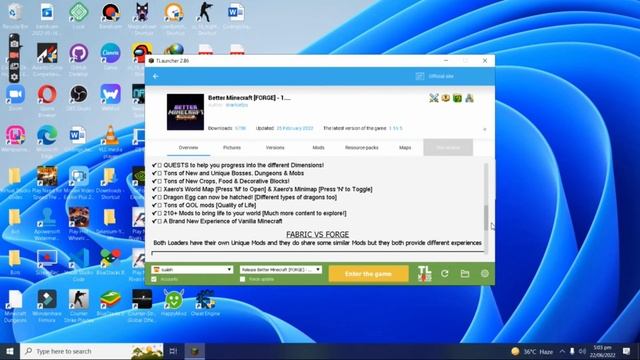The width and height of the screenshot is (640, 360).
Task: Click the refresh icon in launcher footer
Action: [444, 273]
